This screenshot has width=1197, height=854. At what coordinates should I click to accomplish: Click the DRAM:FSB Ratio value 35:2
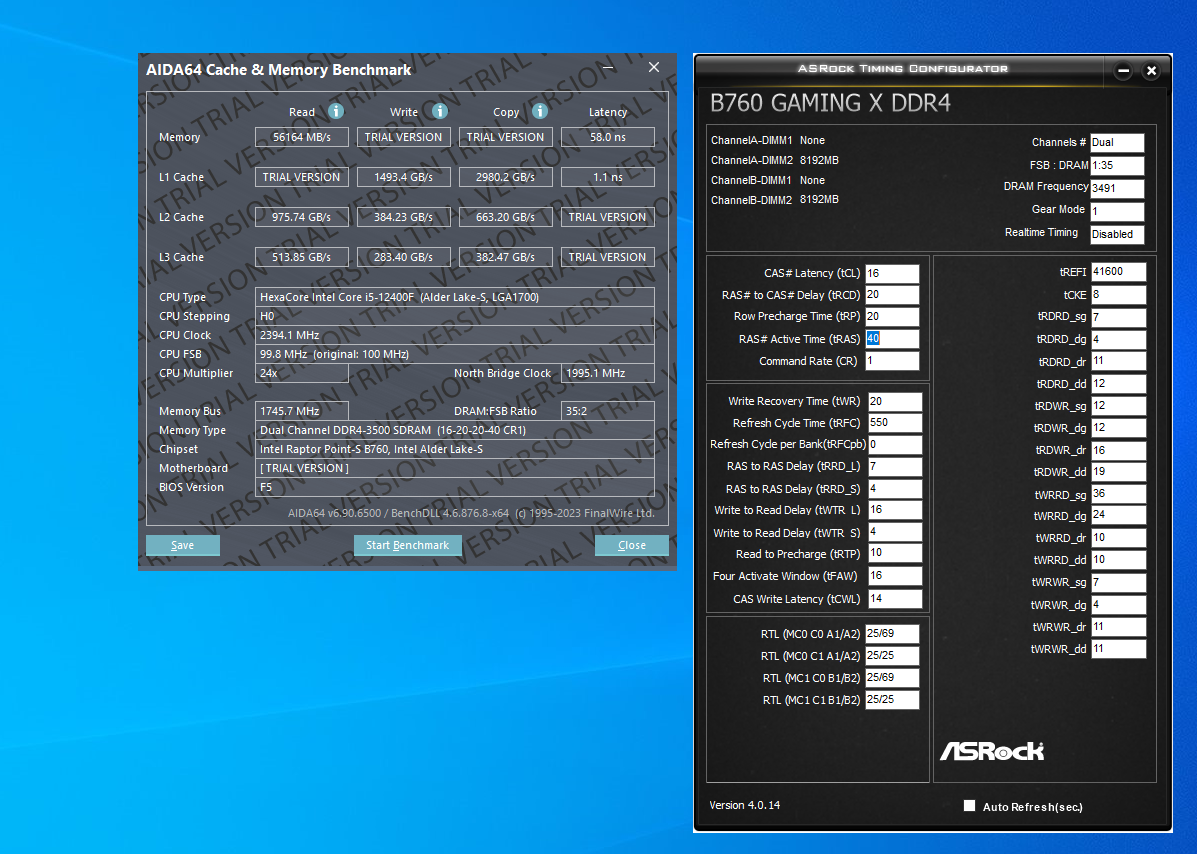[608, 411]
